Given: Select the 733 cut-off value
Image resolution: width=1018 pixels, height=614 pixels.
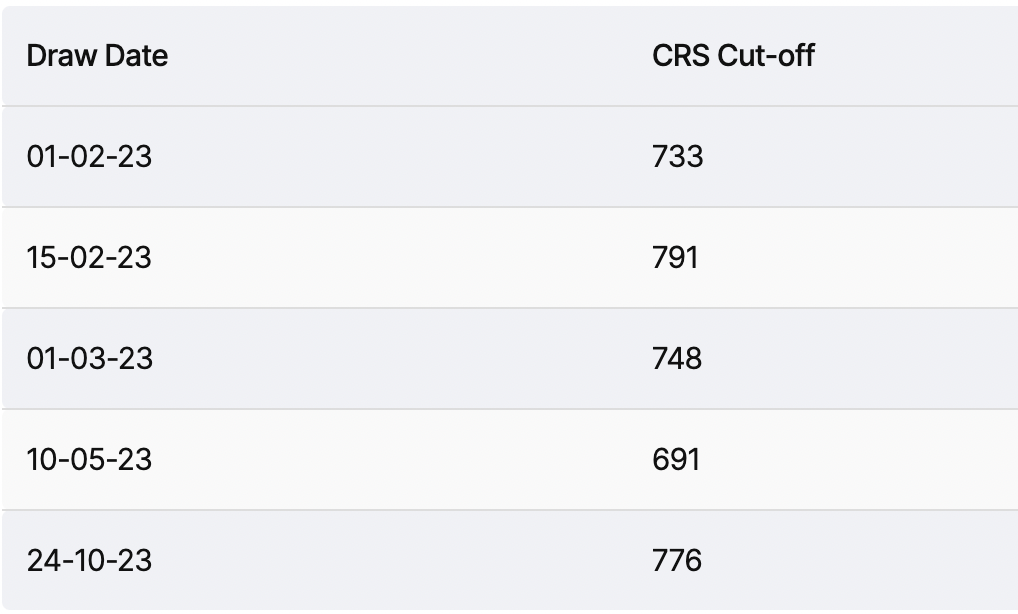Looking at the screenshot, I should pyautogui.click(x=677, y=156).
